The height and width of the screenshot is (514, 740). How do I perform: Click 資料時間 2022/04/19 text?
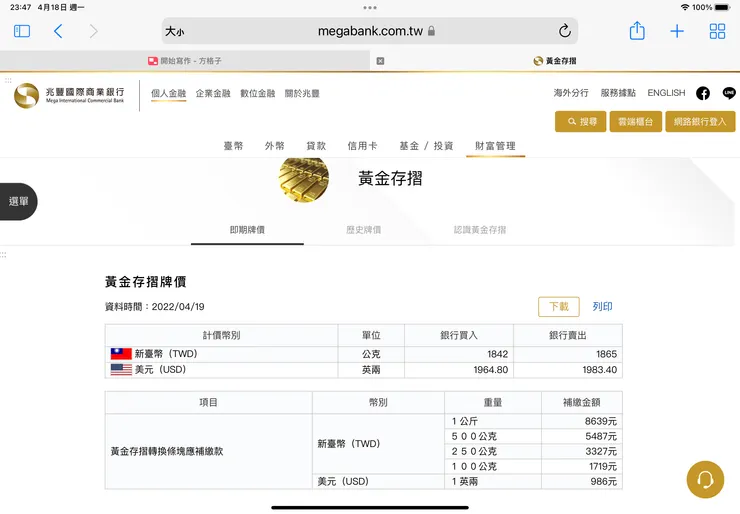tap(154, 307)
